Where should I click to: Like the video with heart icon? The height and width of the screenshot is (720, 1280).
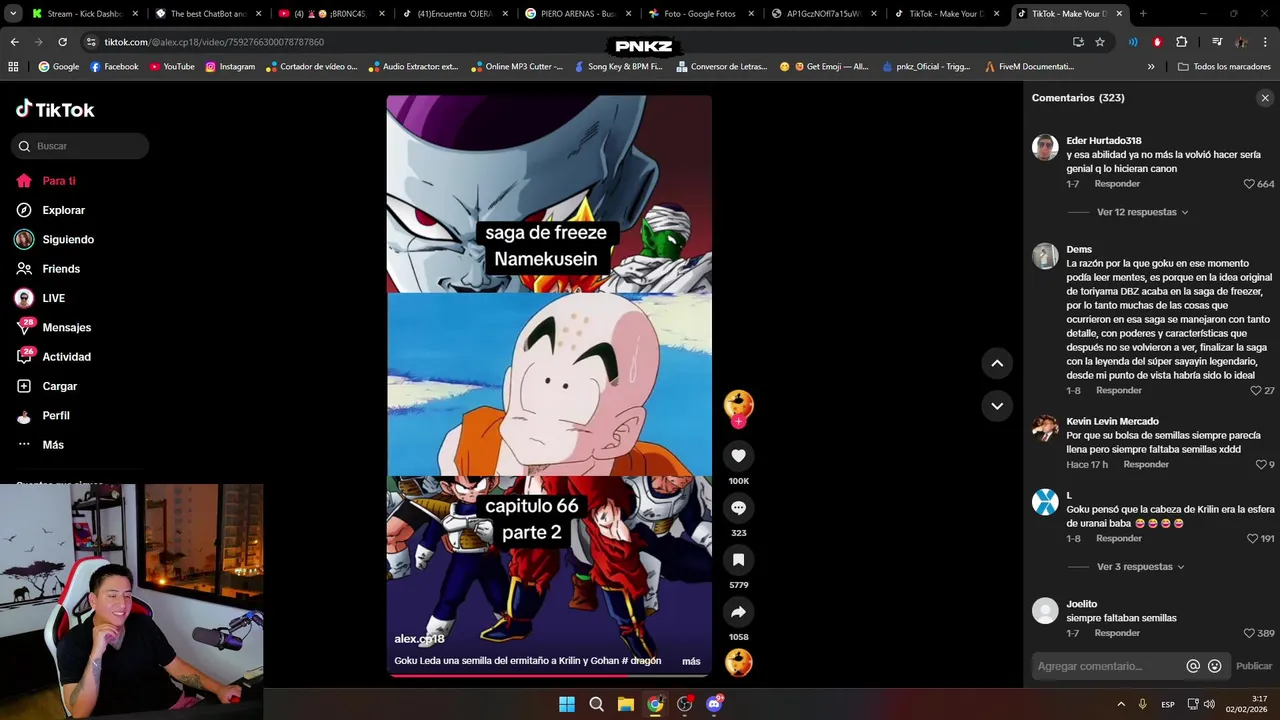738,456
